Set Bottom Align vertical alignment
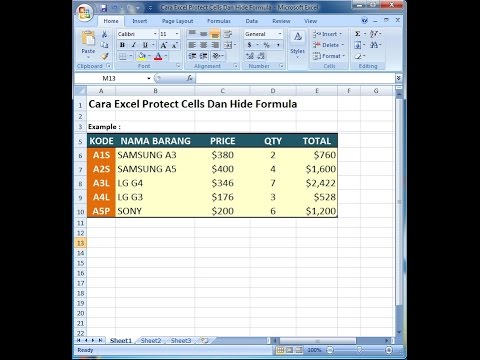Screen dimensions: 480x360 215,34
